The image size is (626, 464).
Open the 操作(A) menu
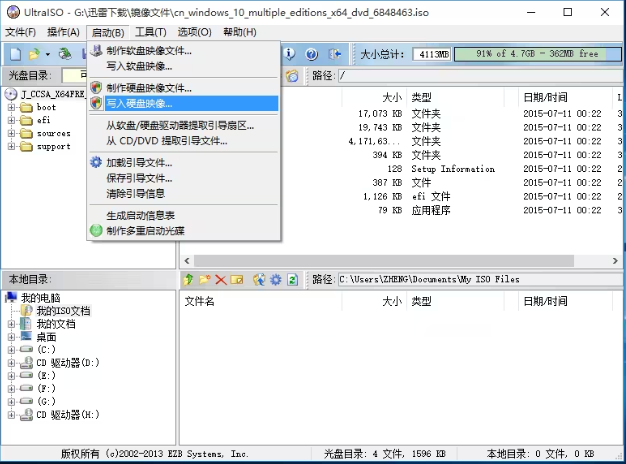pos(63,32)
